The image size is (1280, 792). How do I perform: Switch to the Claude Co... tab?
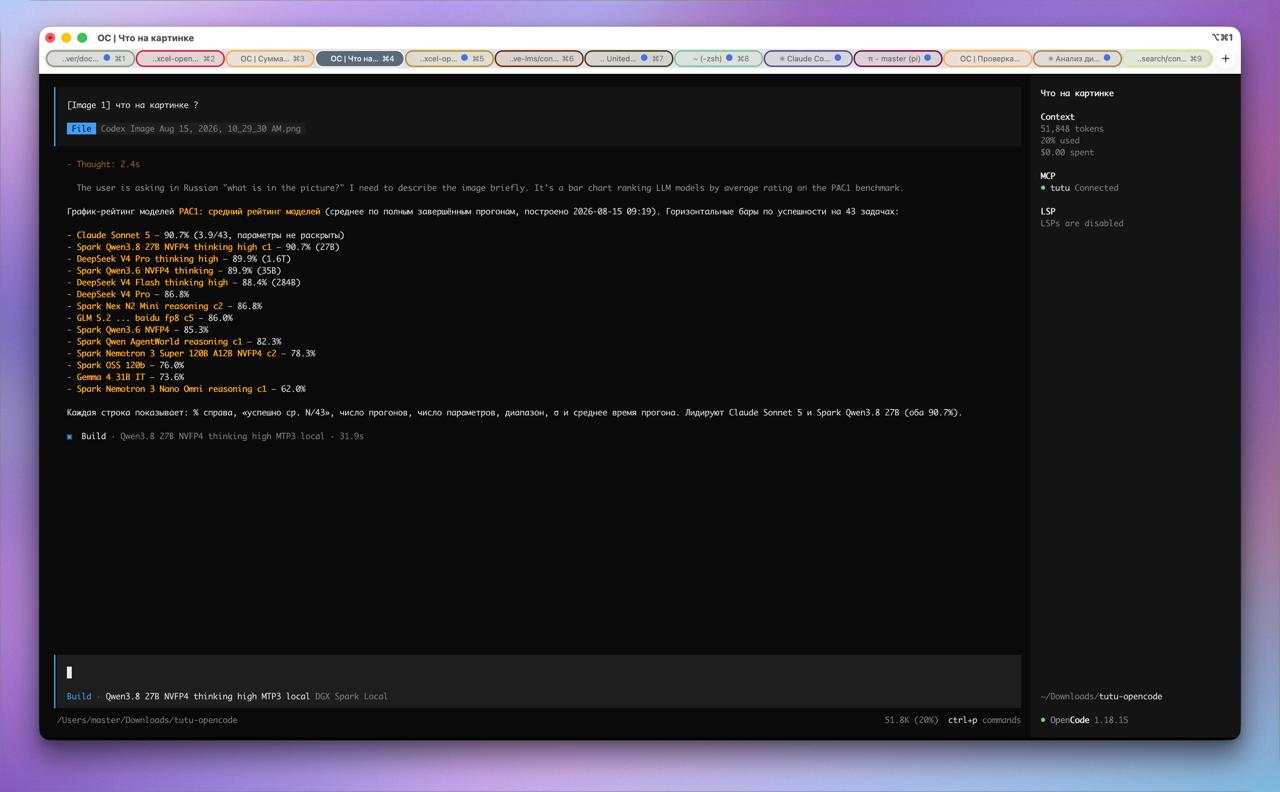(x=809, y=58)
